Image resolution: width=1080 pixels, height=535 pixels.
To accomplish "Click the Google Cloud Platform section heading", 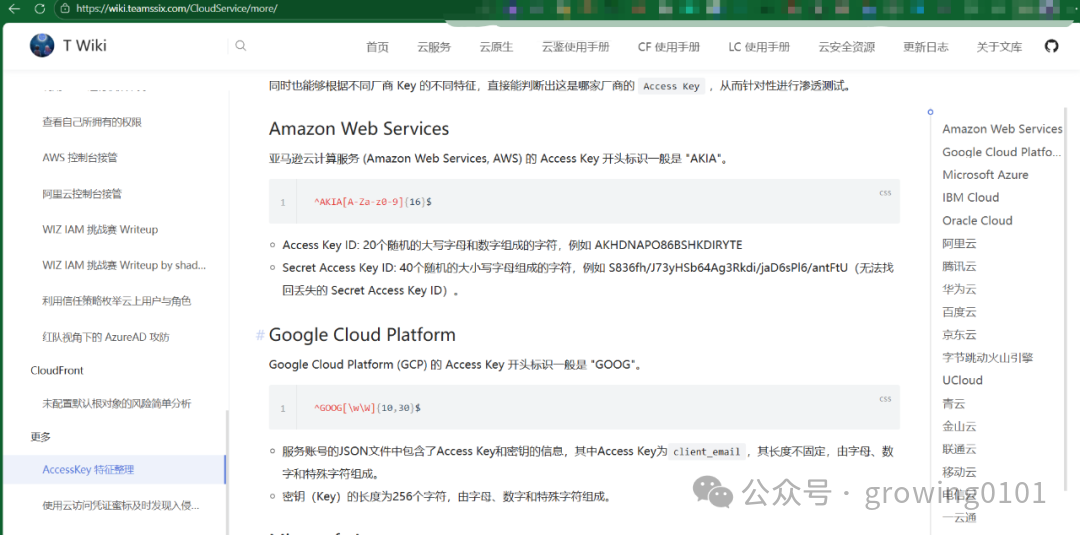I will 362,335.
